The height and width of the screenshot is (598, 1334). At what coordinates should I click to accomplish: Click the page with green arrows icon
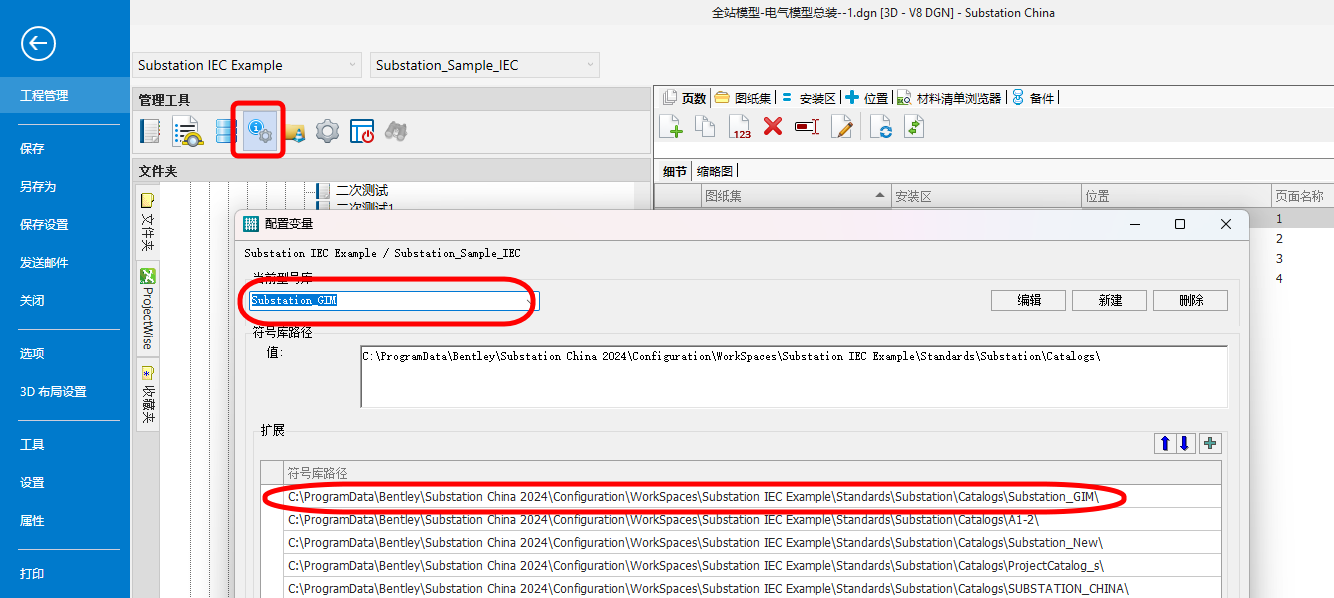click(x=913, y=126)
